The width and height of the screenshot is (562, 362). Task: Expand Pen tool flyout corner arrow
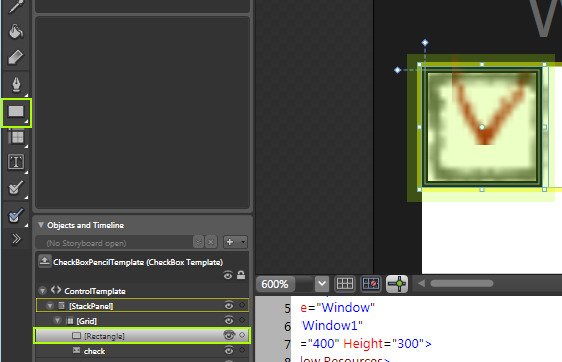coord(27,95)
